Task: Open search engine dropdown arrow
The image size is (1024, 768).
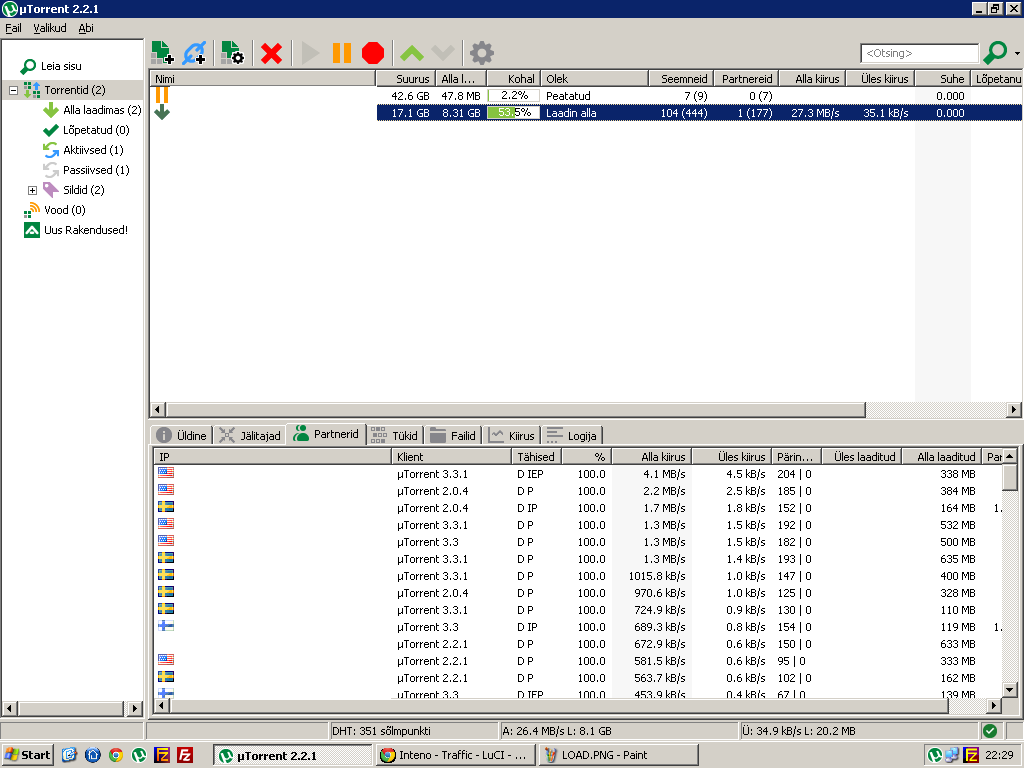Action: [x=1017, y=53]
